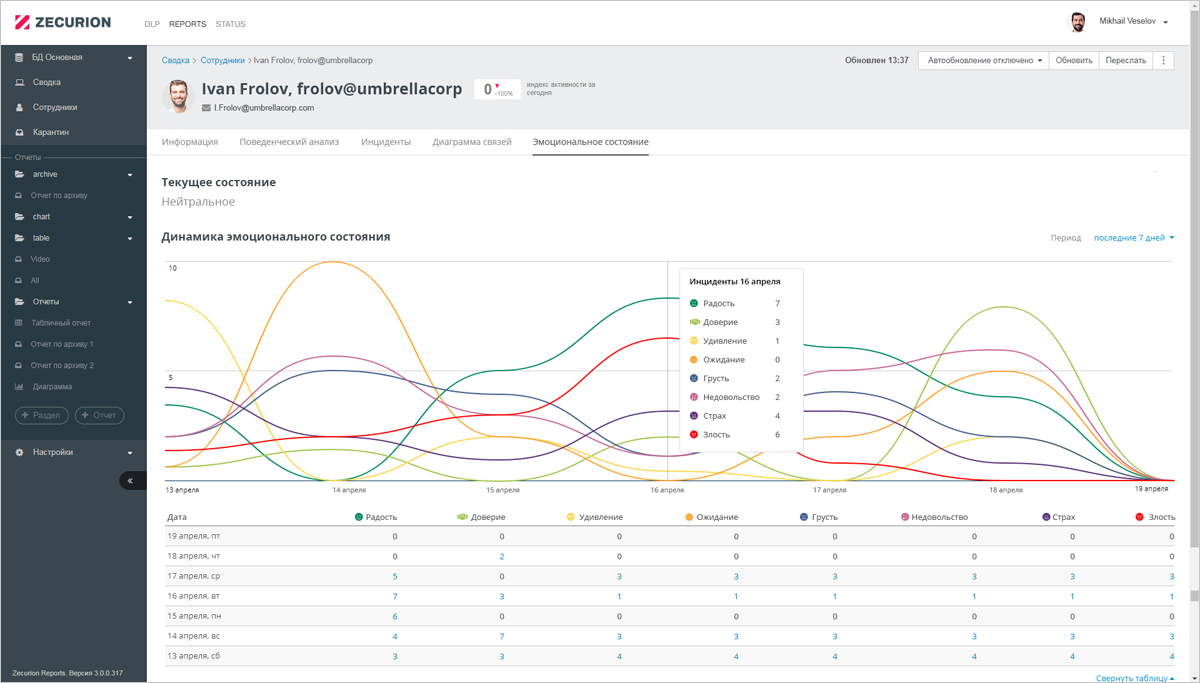Open the three-dot more options menu
Screen dimensions: 1200x683
1163,60
